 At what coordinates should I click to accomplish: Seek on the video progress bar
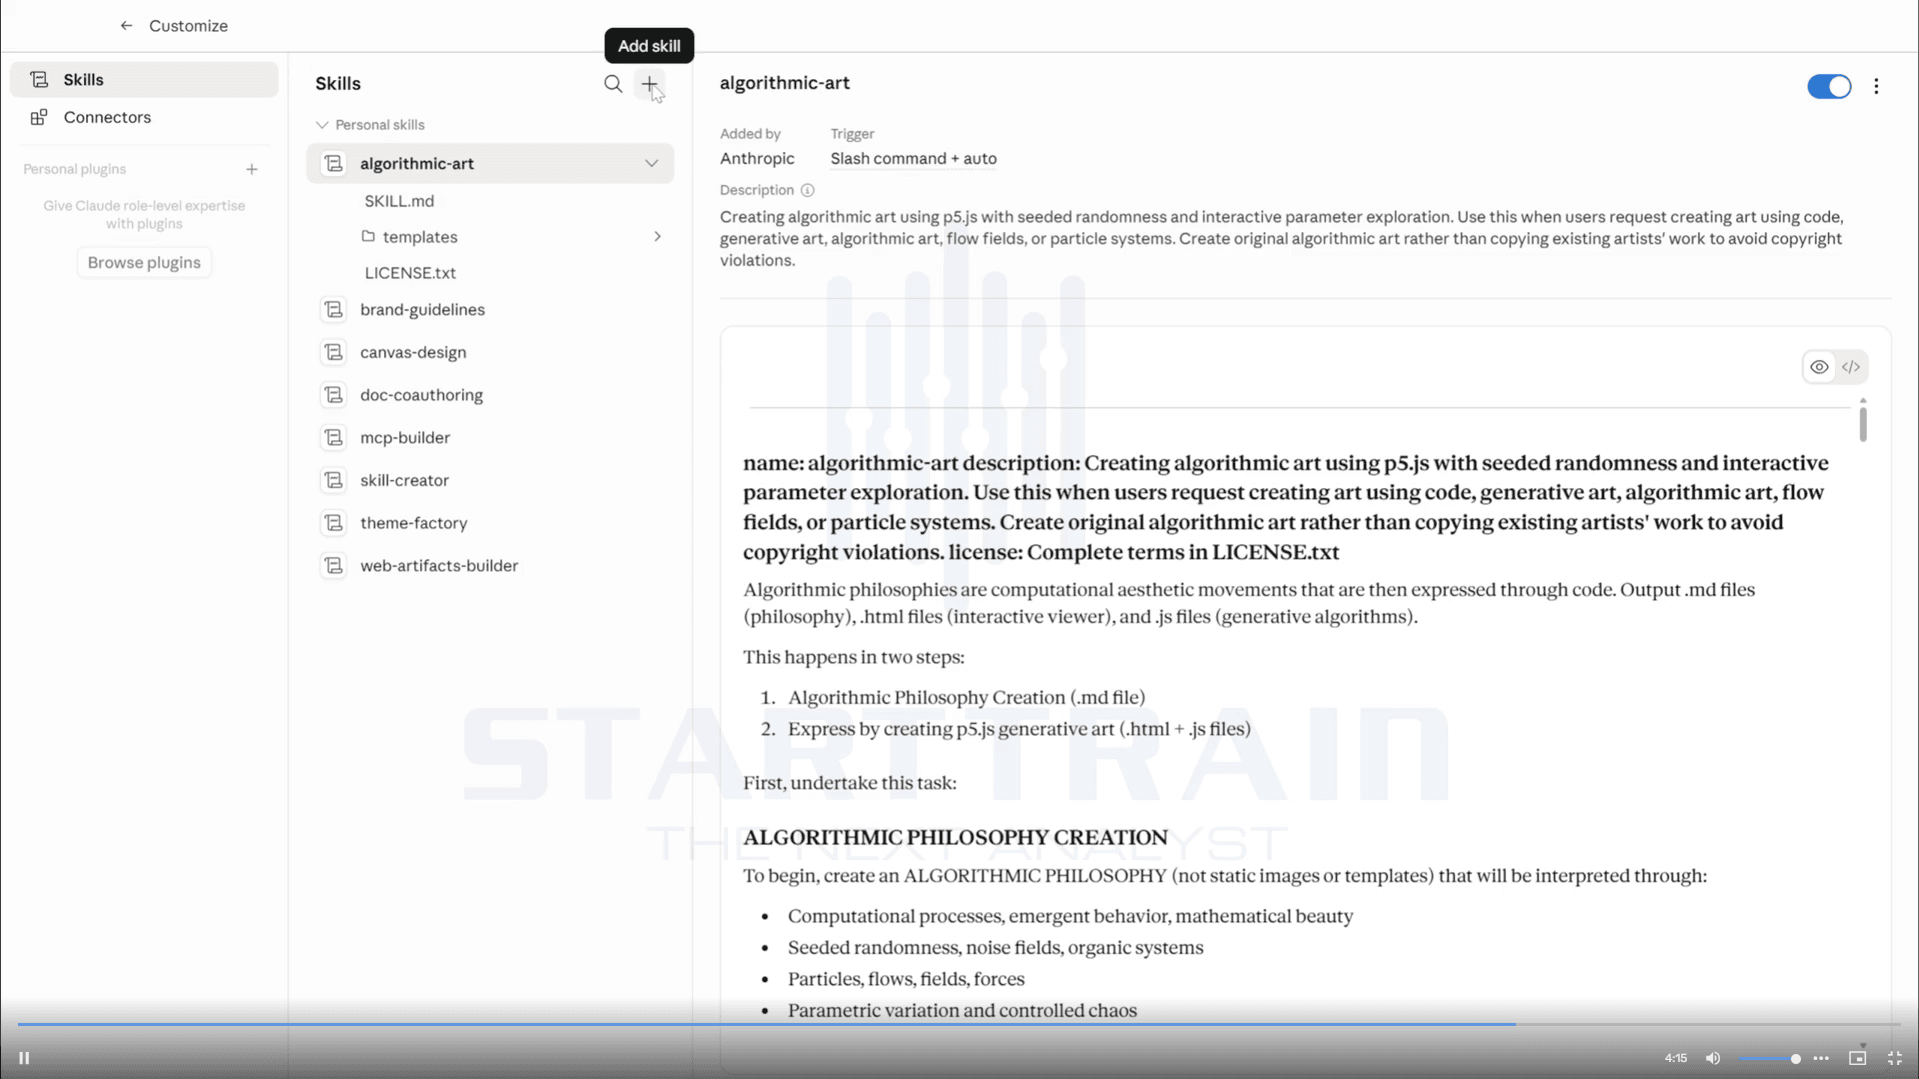pos(958,1024)
